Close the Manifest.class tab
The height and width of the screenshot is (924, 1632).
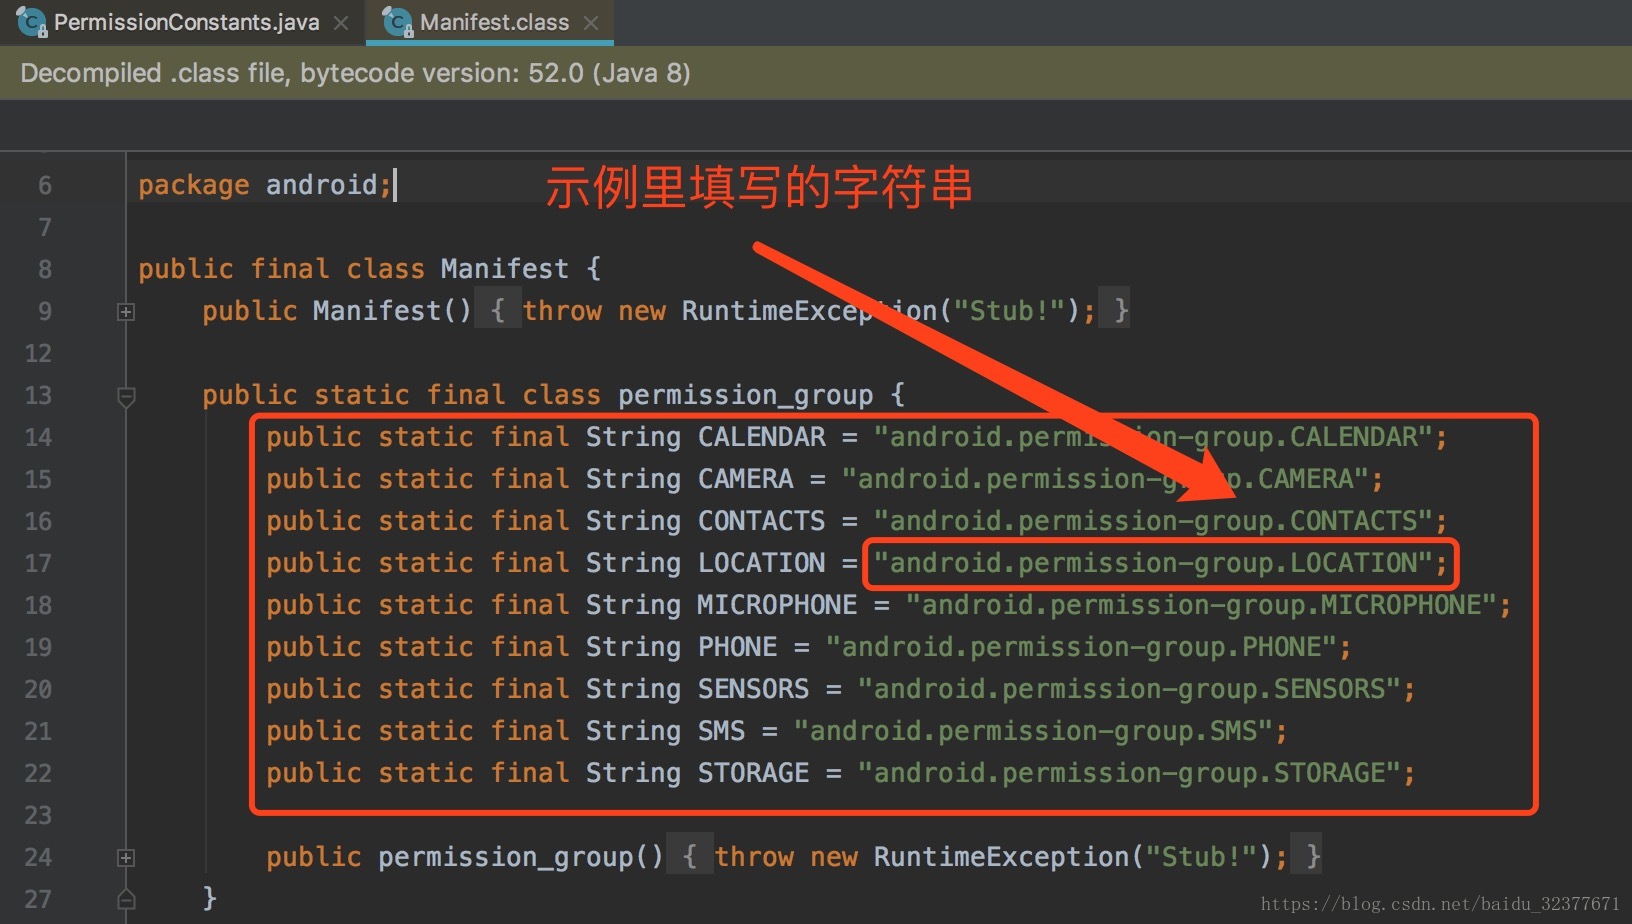(x=591, y=23)
